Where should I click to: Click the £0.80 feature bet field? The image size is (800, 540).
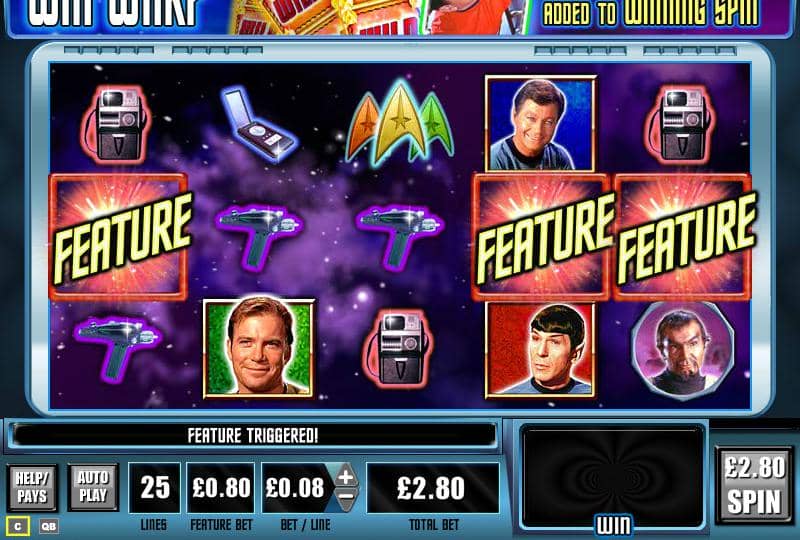(221, 488)
